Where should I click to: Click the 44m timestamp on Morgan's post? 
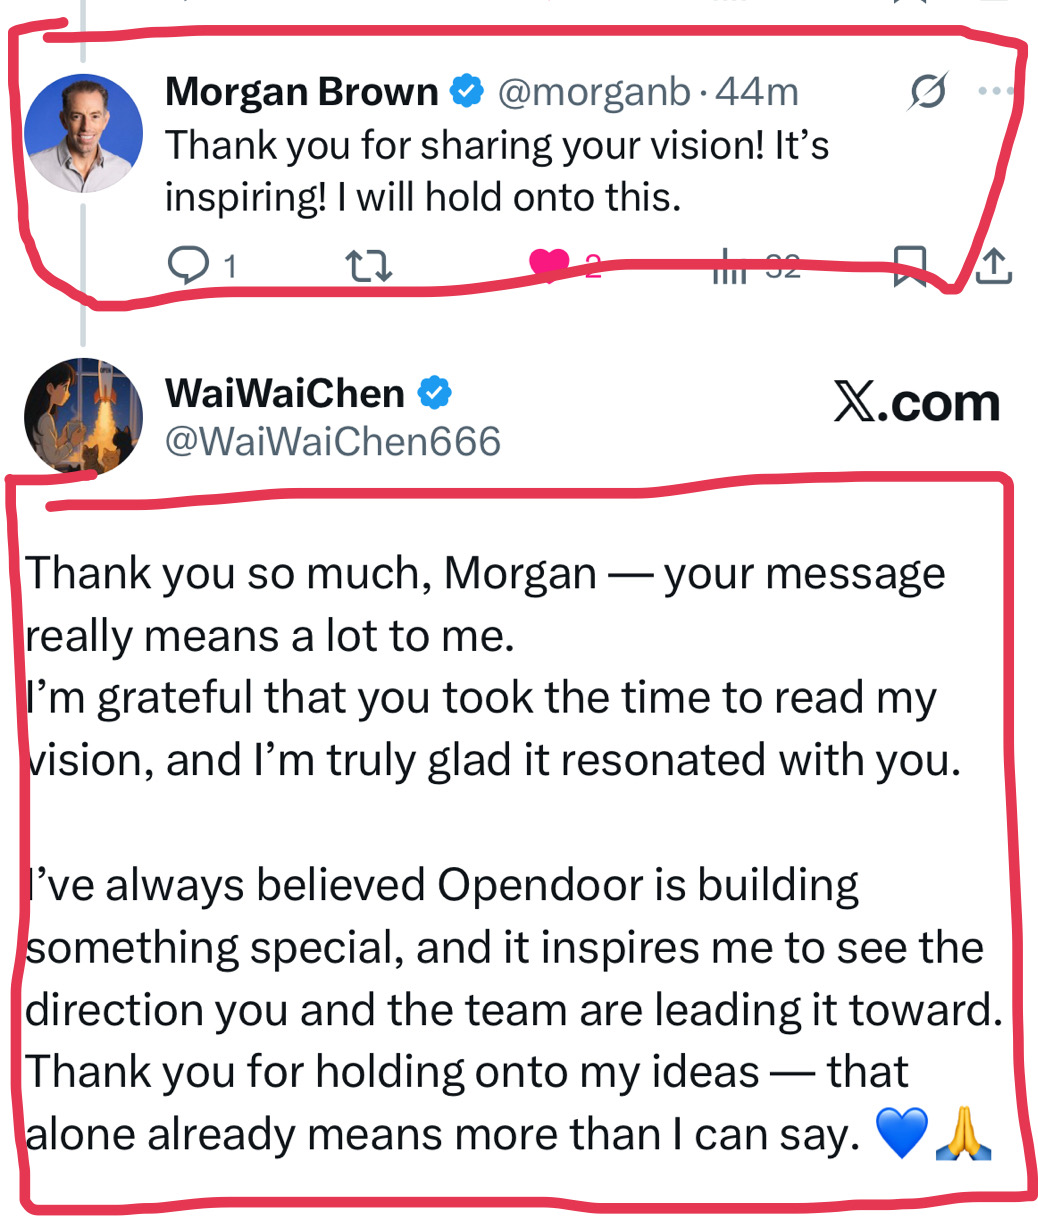tap(757, 92)
